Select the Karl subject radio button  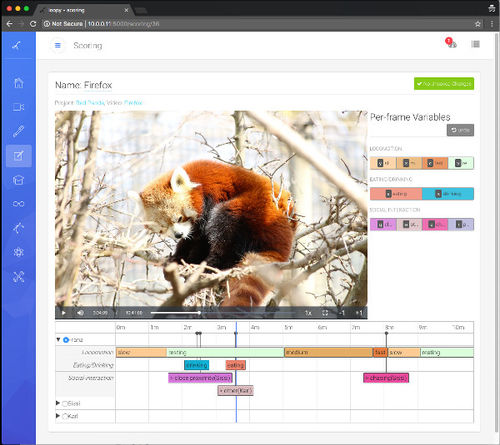65,416
